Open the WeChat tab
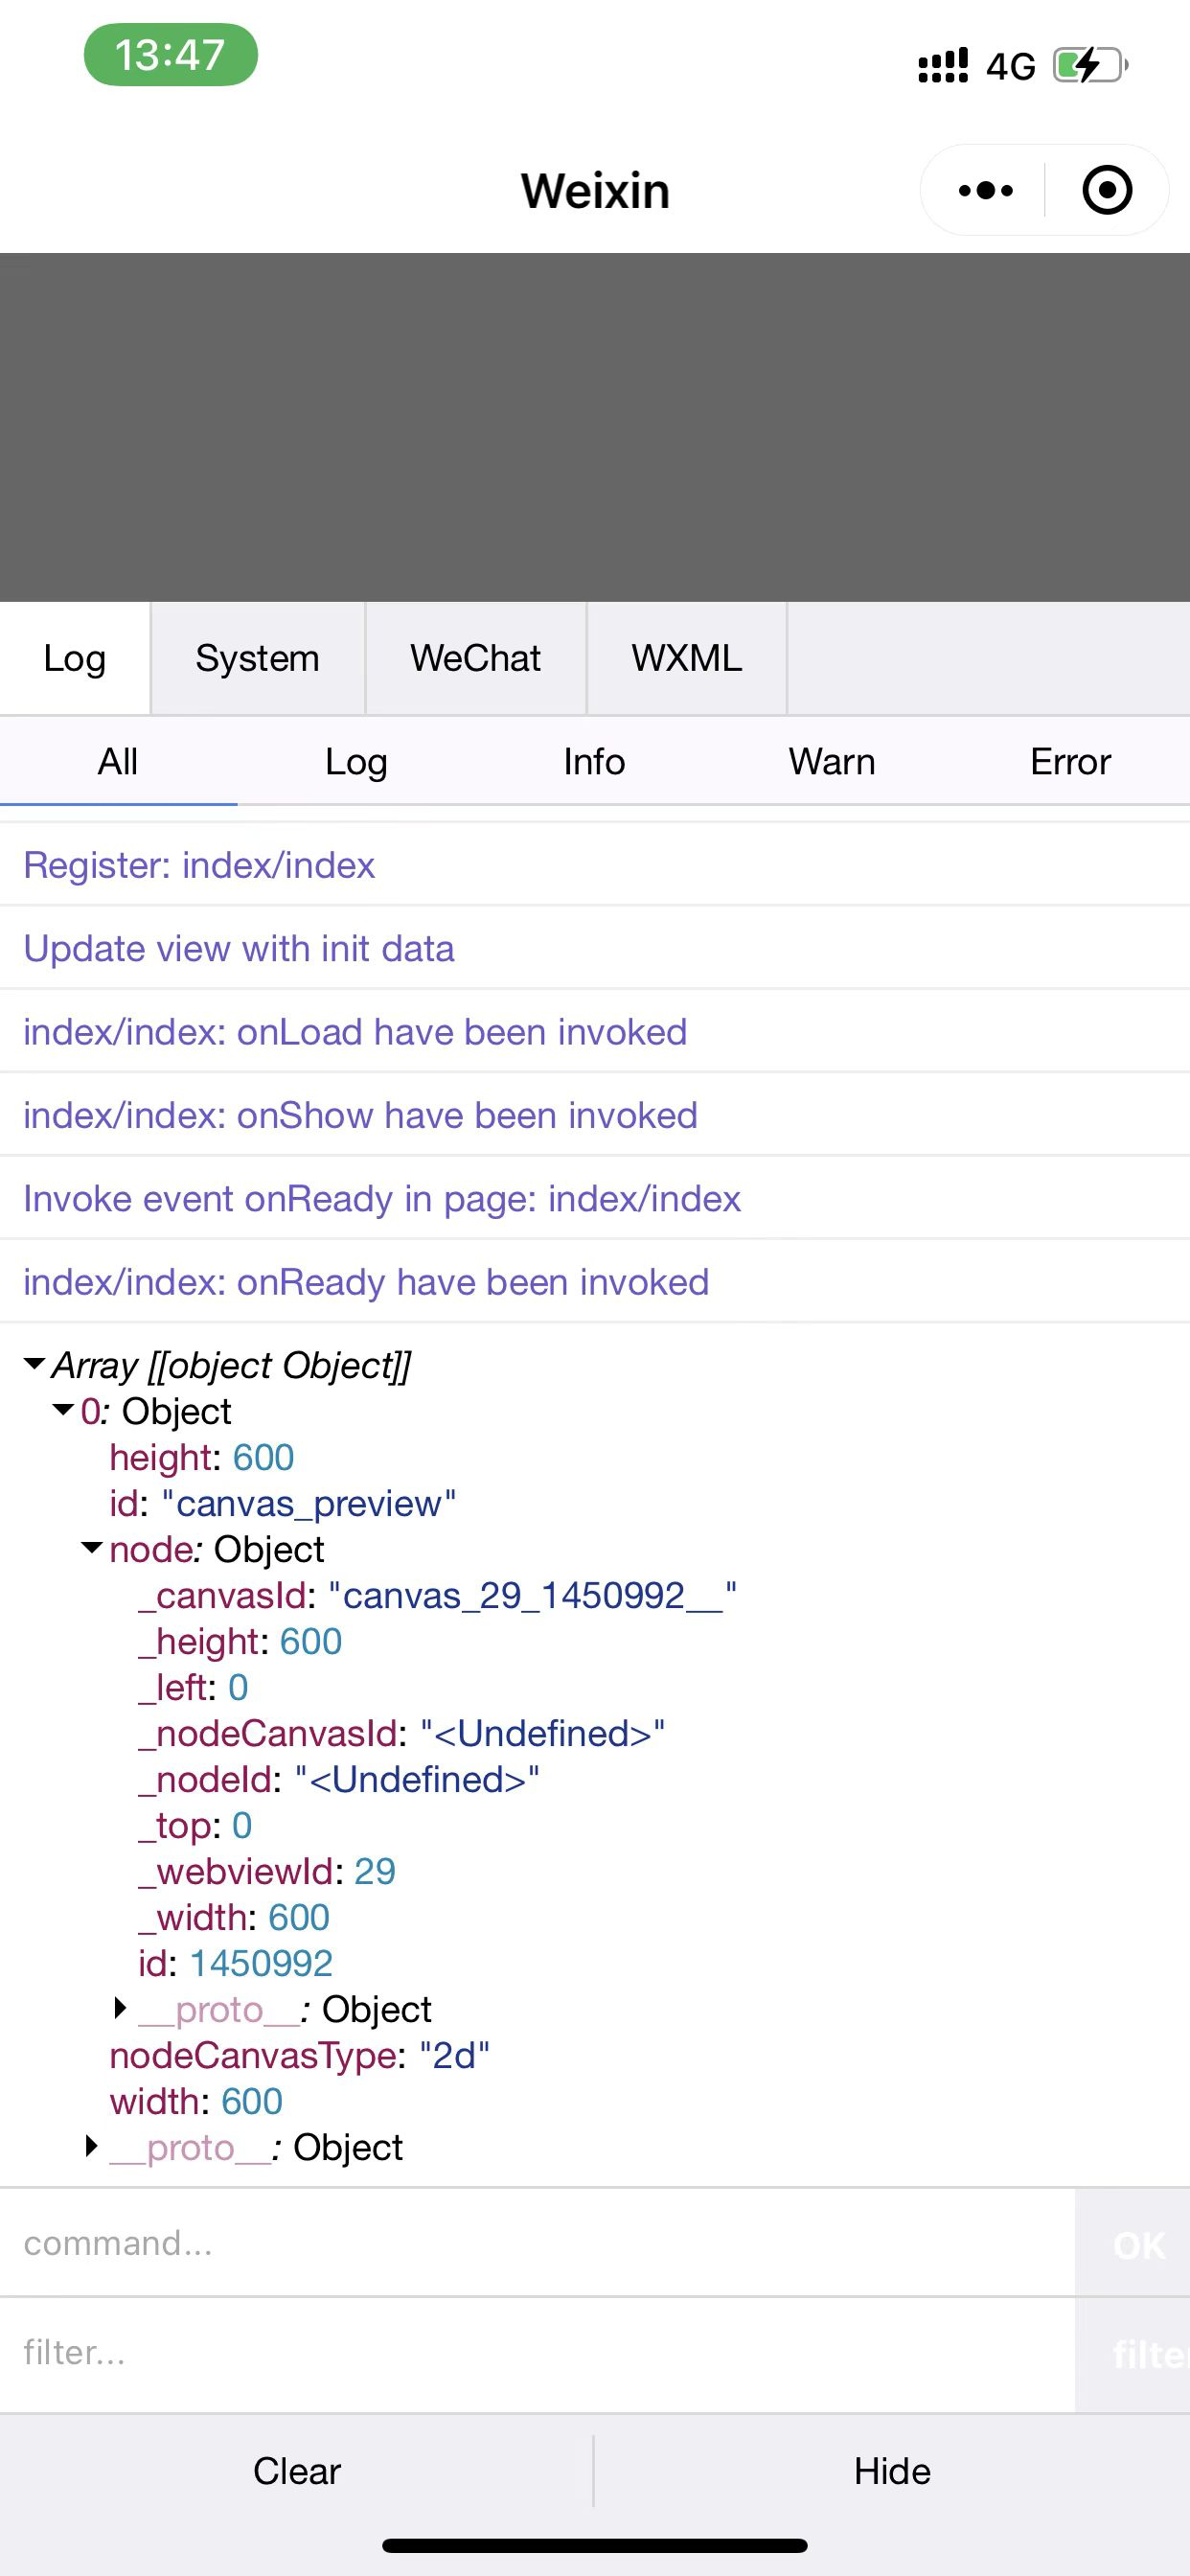The image size is (1190, 2576). [x=475, y=658]
